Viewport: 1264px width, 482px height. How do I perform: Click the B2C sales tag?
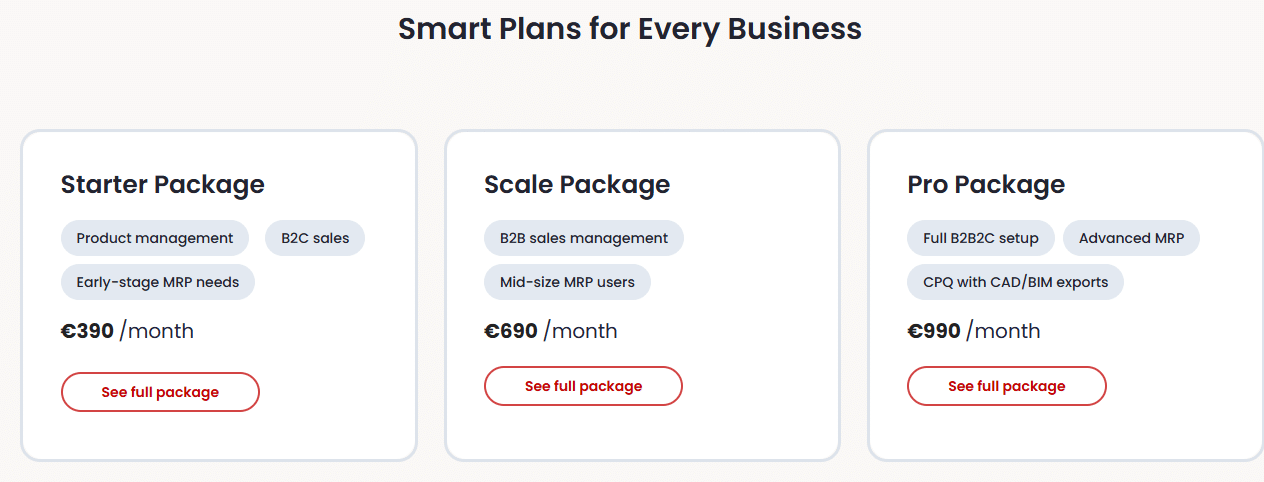[x=315, y=238]
